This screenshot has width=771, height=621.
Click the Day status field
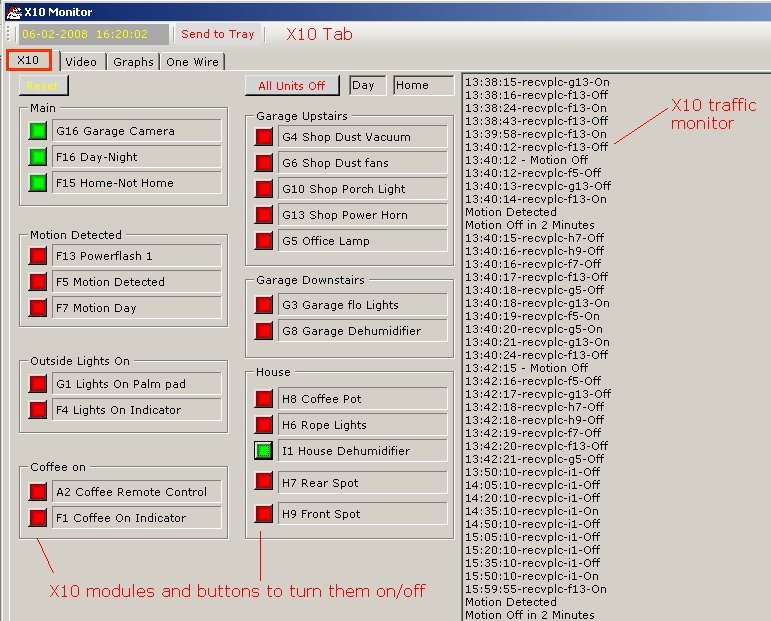pos(367,85)
